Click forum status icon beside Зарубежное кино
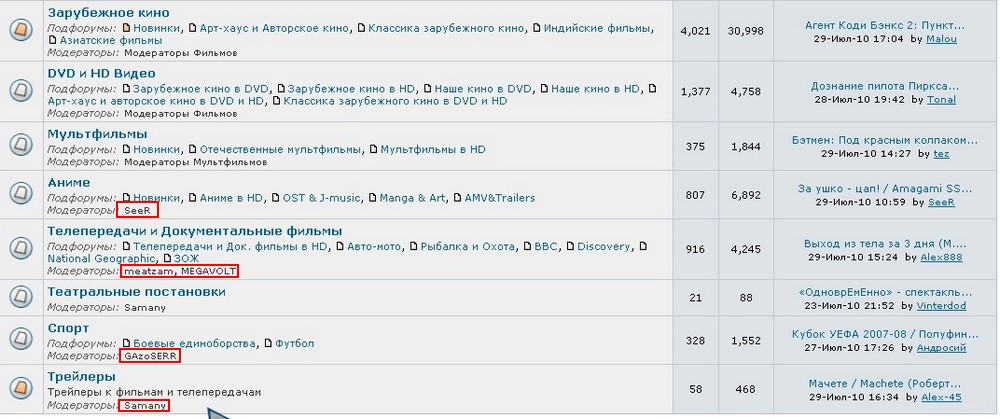Screen dimensions: 1000x419 coord(21,30)
